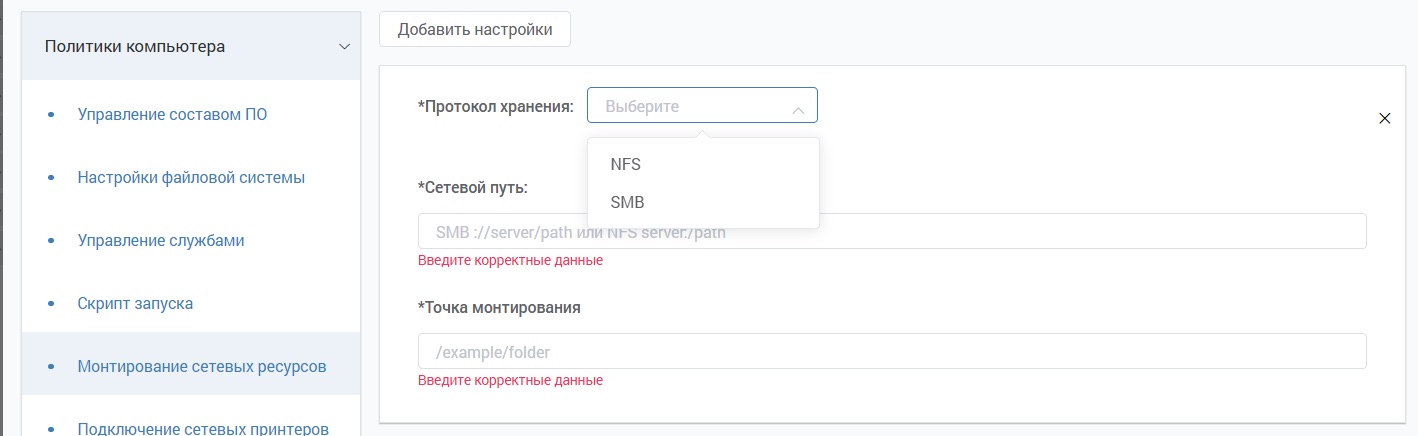Select Управление службами in sidebar
Viewport: 1418px width, 436px height.
161,240
